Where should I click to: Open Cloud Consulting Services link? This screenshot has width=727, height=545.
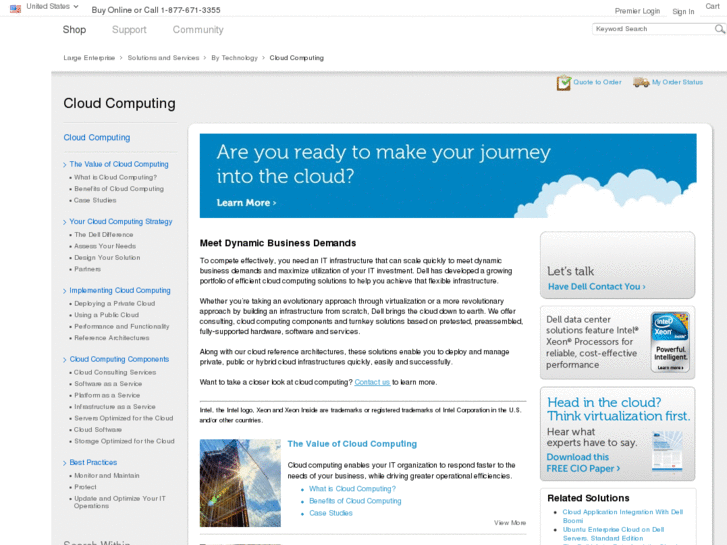click(115, 372)
